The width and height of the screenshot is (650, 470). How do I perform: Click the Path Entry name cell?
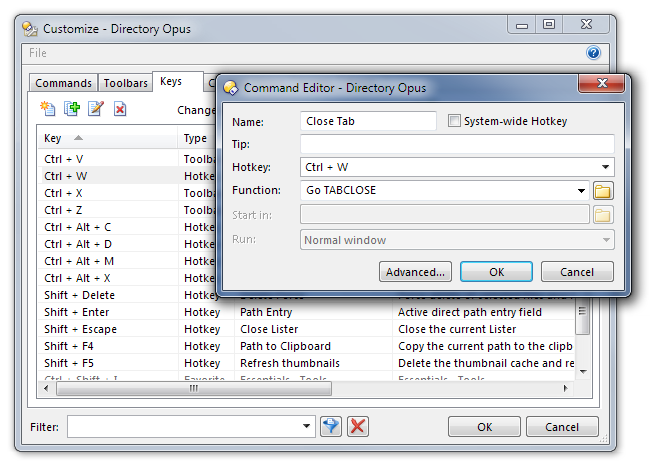(266, 312)
